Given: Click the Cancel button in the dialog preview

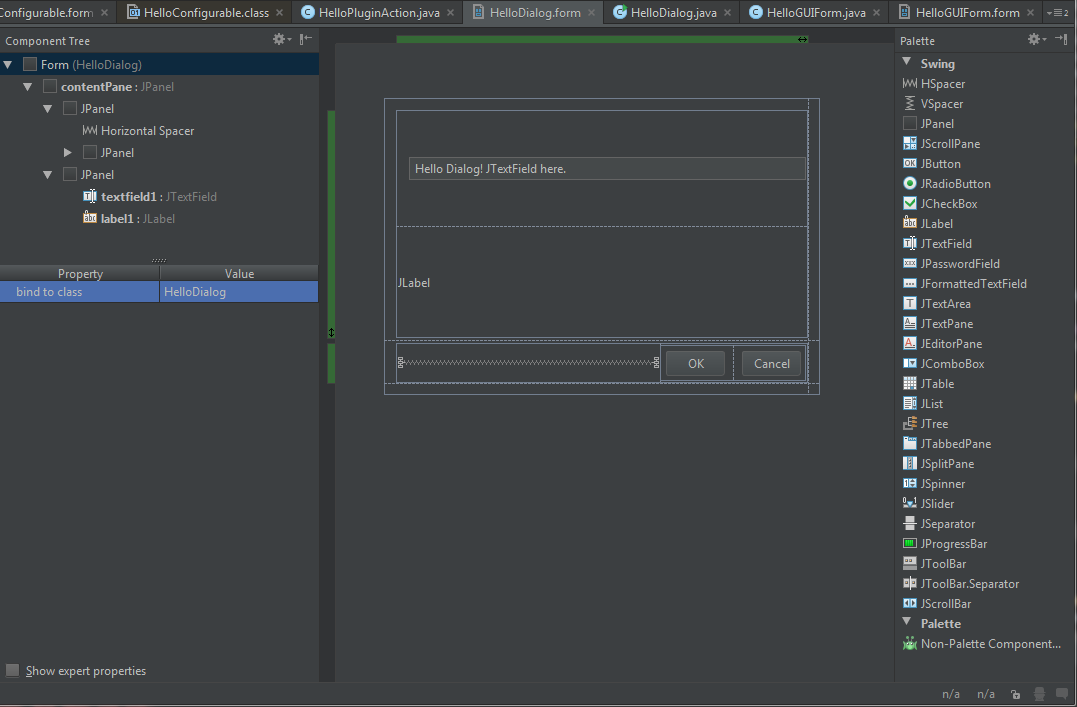Looking at the screenshot, I should click(x=772, y=363).
